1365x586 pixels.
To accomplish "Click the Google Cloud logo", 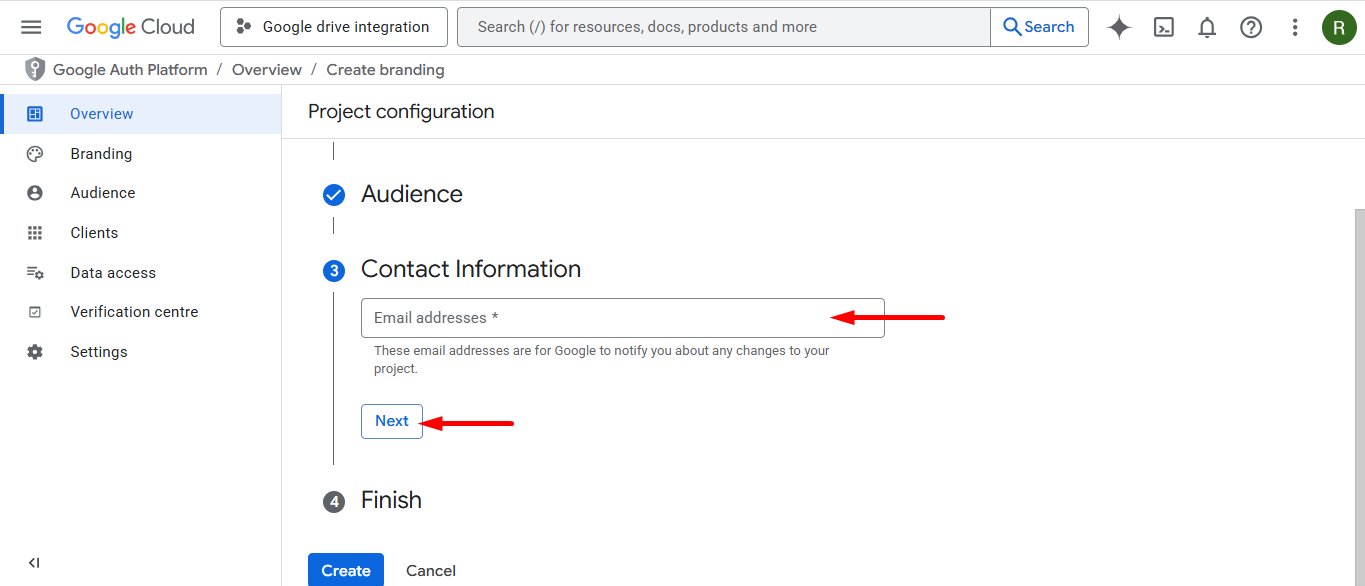I will point(131,27).
